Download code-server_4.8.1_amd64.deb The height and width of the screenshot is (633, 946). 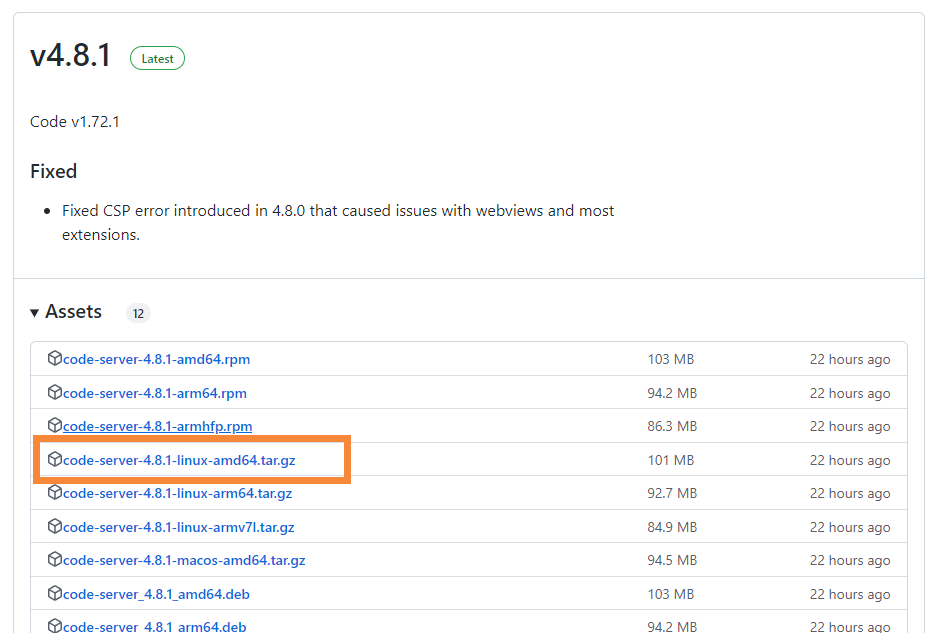click(156, 594)
